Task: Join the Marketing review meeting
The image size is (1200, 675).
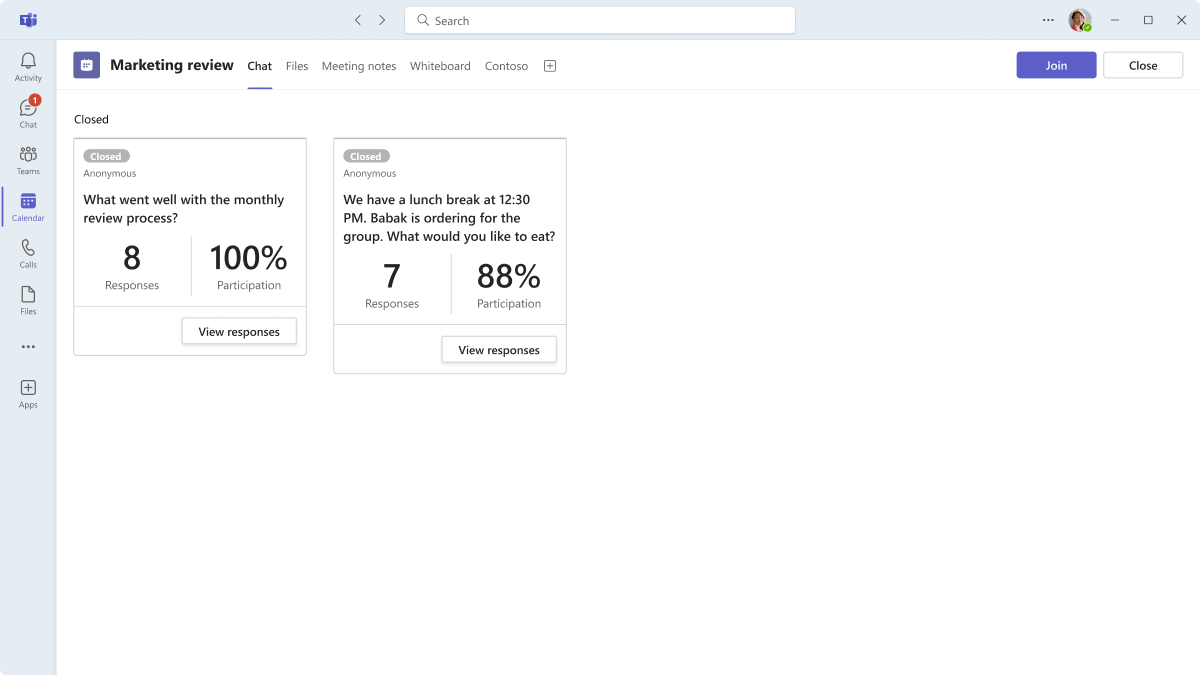Action: (x=1057, y=65)
